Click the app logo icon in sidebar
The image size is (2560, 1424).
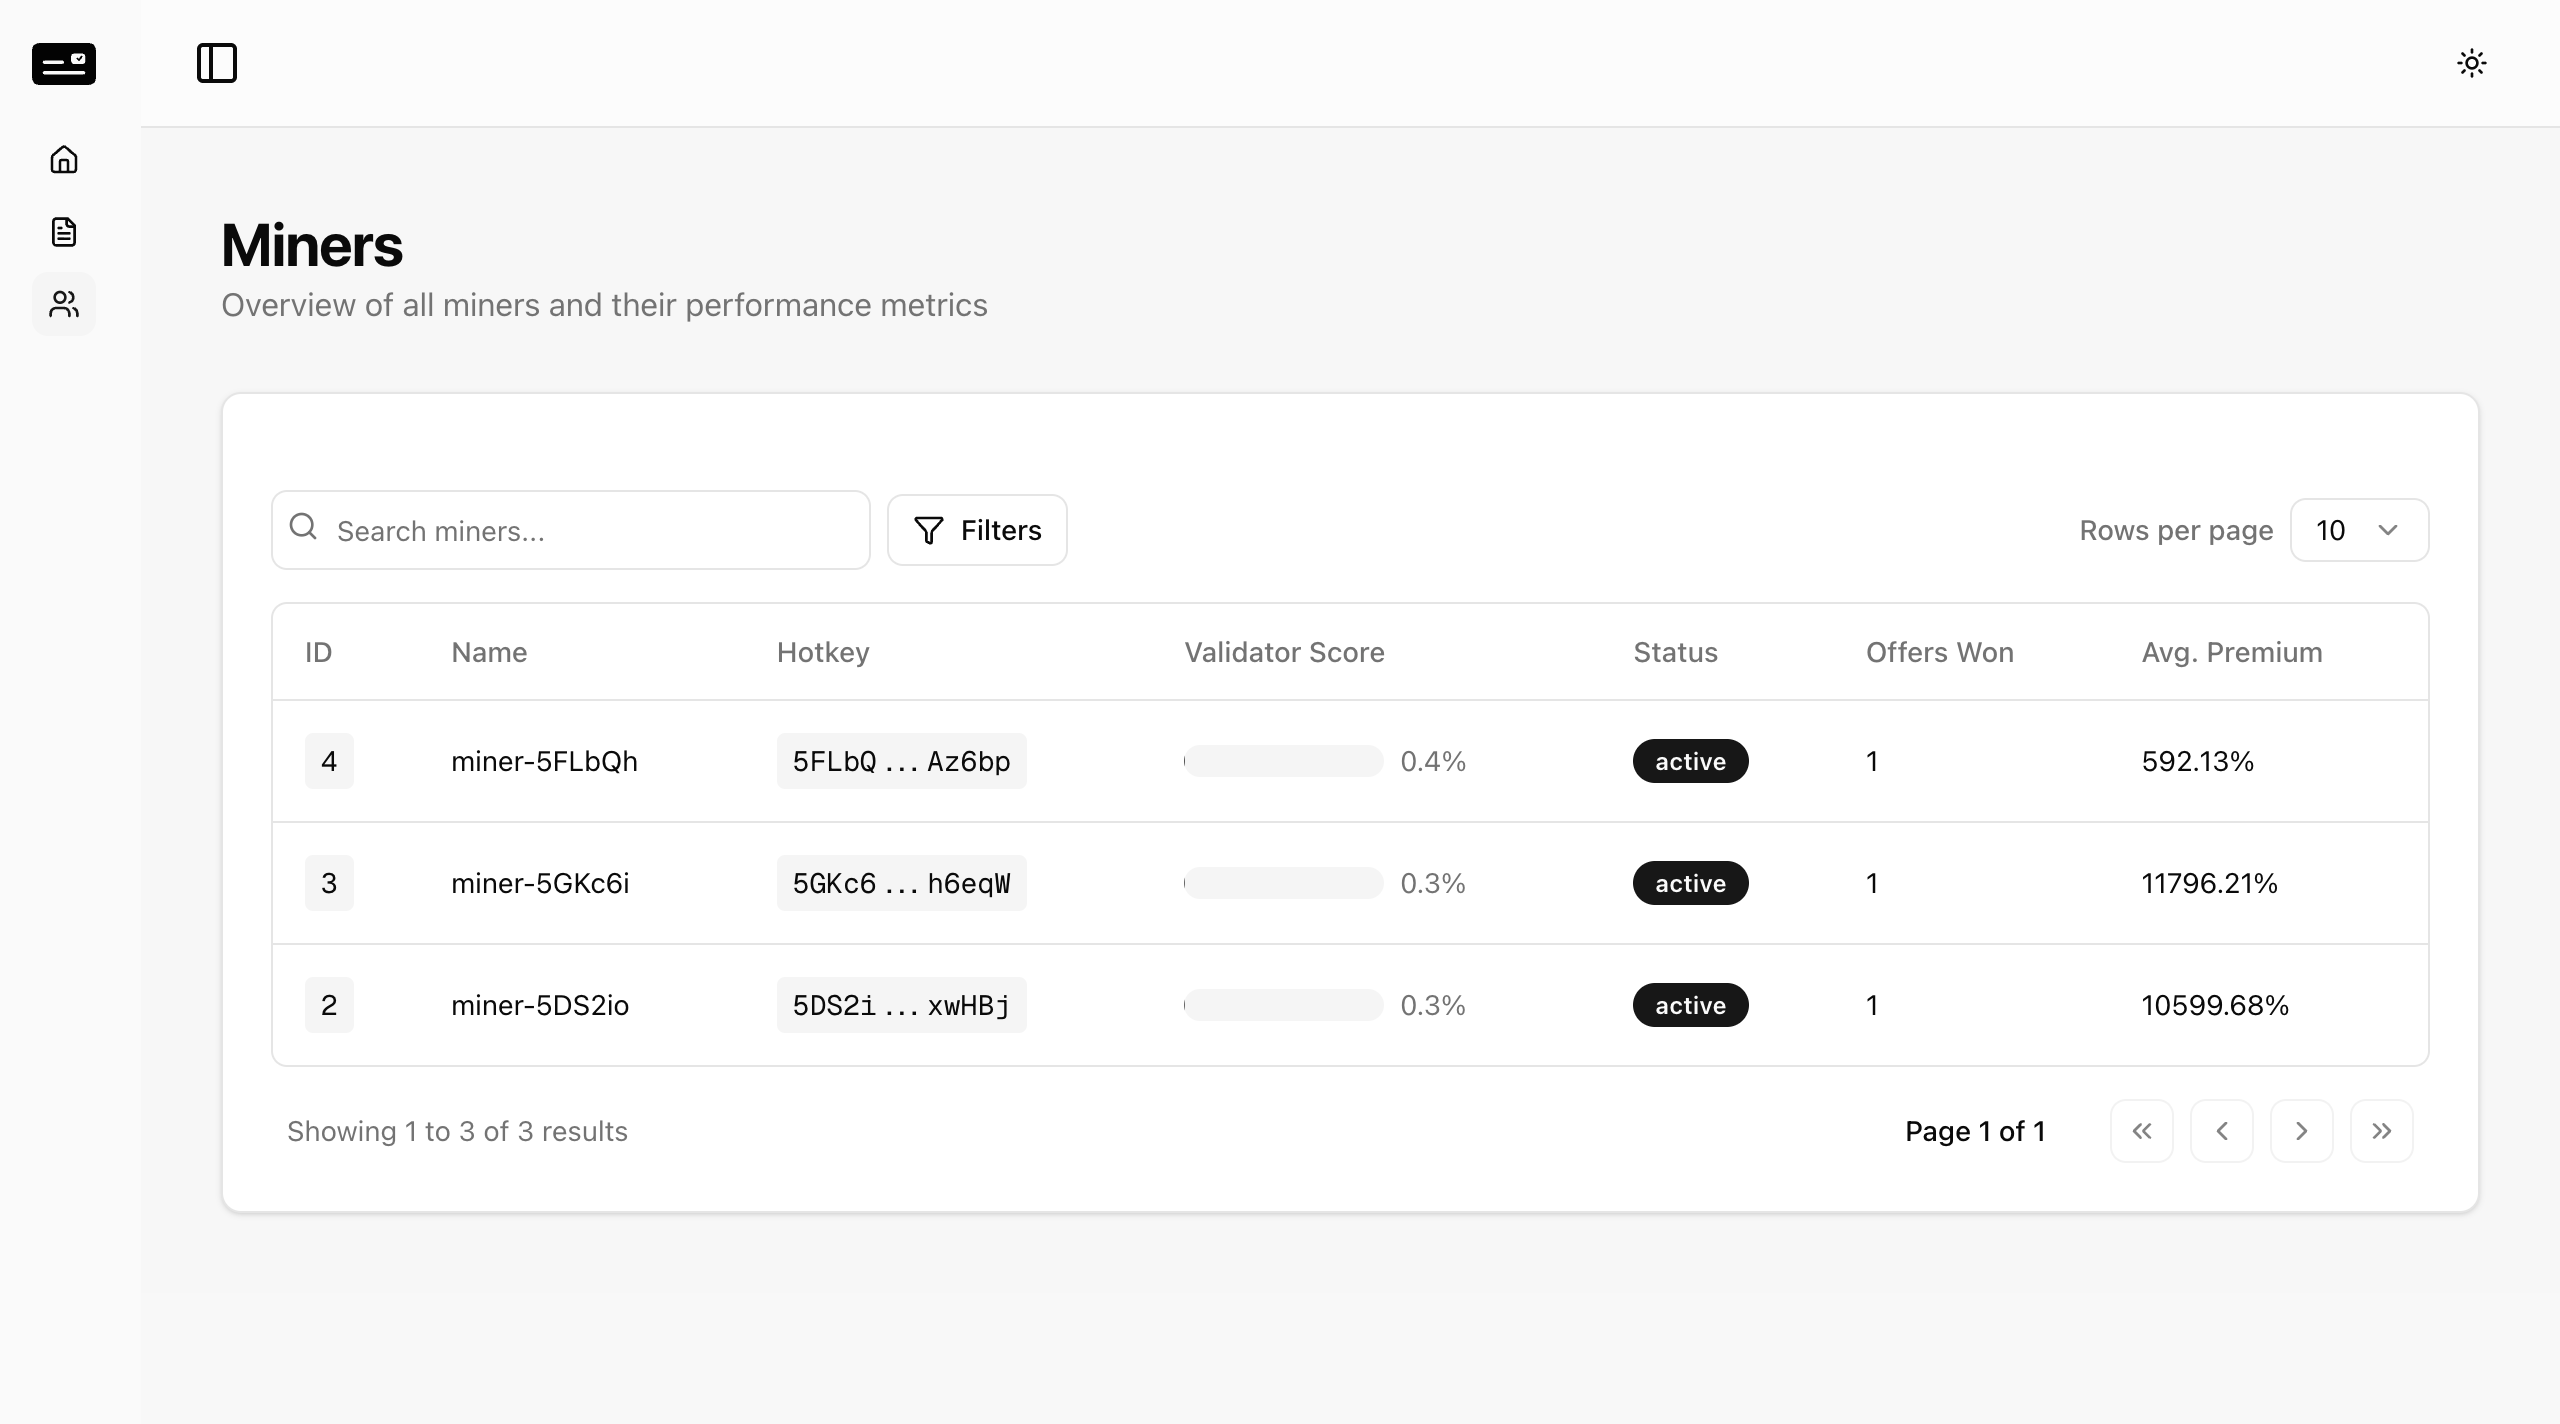click(x=64, y=64)
